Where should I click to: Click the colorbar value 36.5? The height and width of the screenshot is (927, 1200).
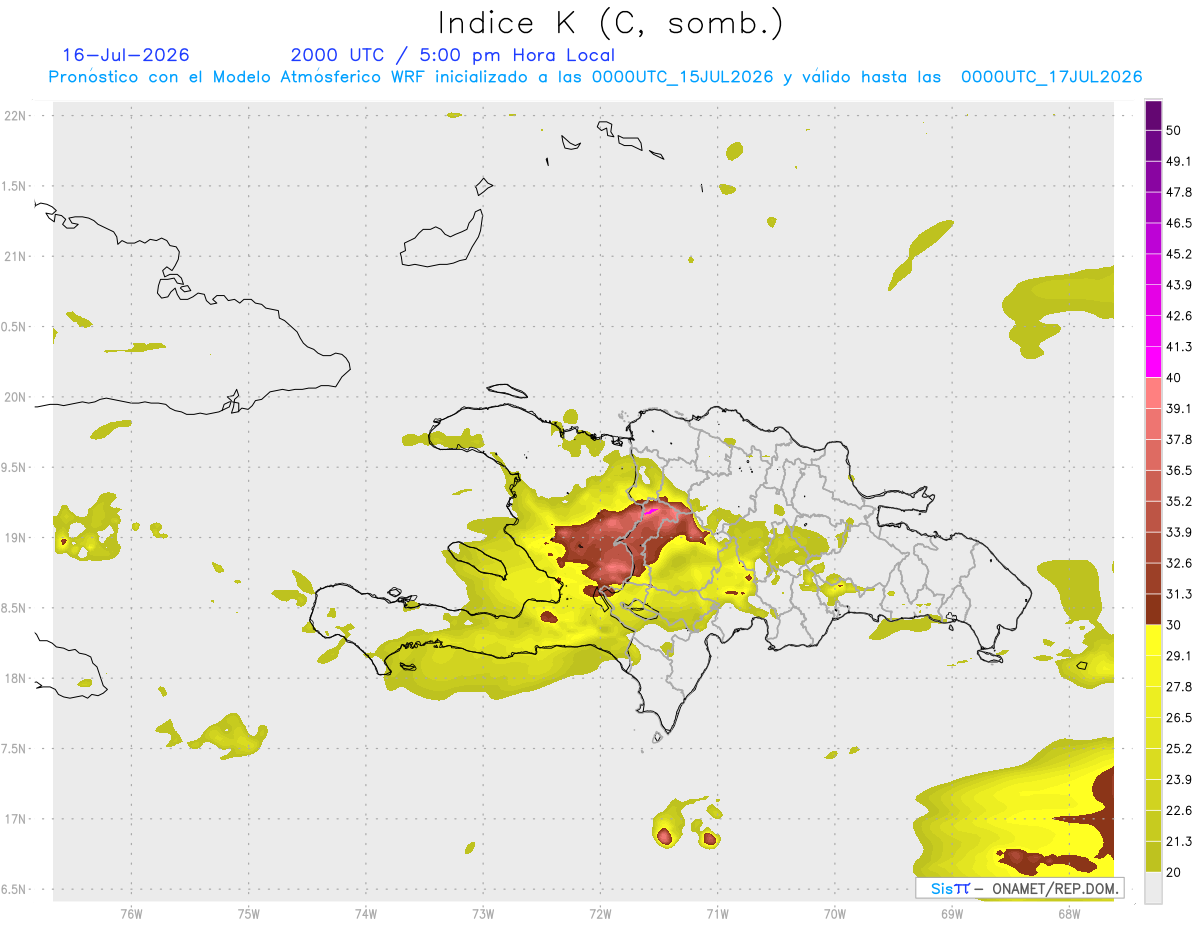point(1179,471)
